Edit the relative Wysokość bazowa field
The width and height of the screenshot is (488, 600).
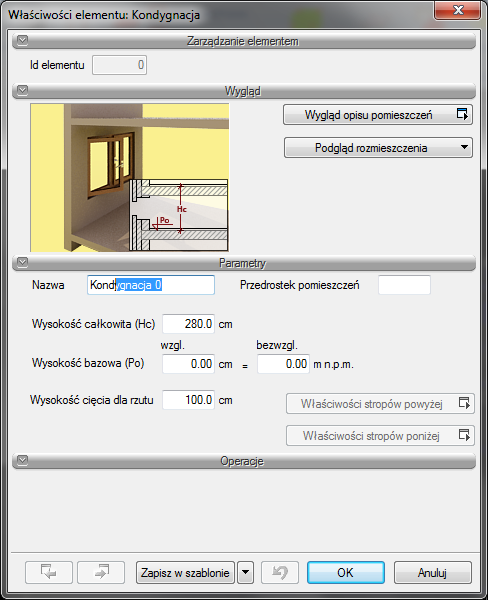[188, 364]
